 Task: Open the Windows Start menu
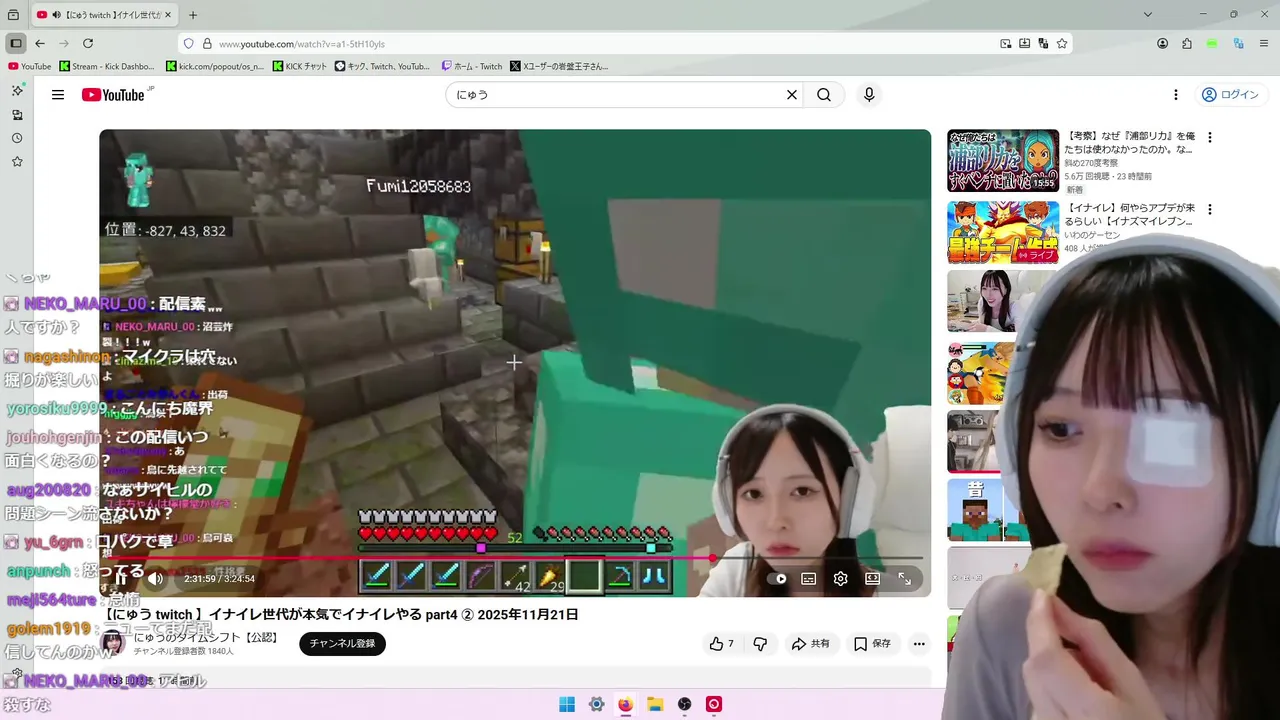[x=567, y=704]
